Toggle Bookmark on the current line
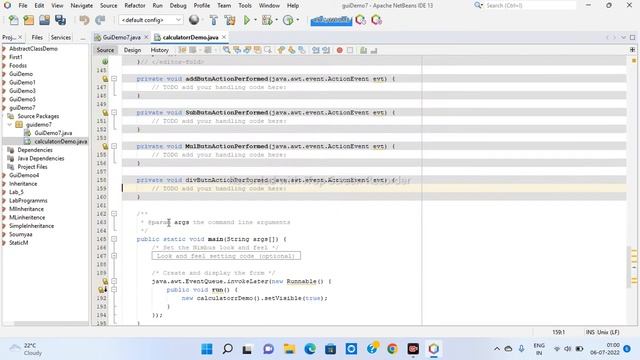Image resolution: width=640 pixels, height=360 pixels. [302, 50]
